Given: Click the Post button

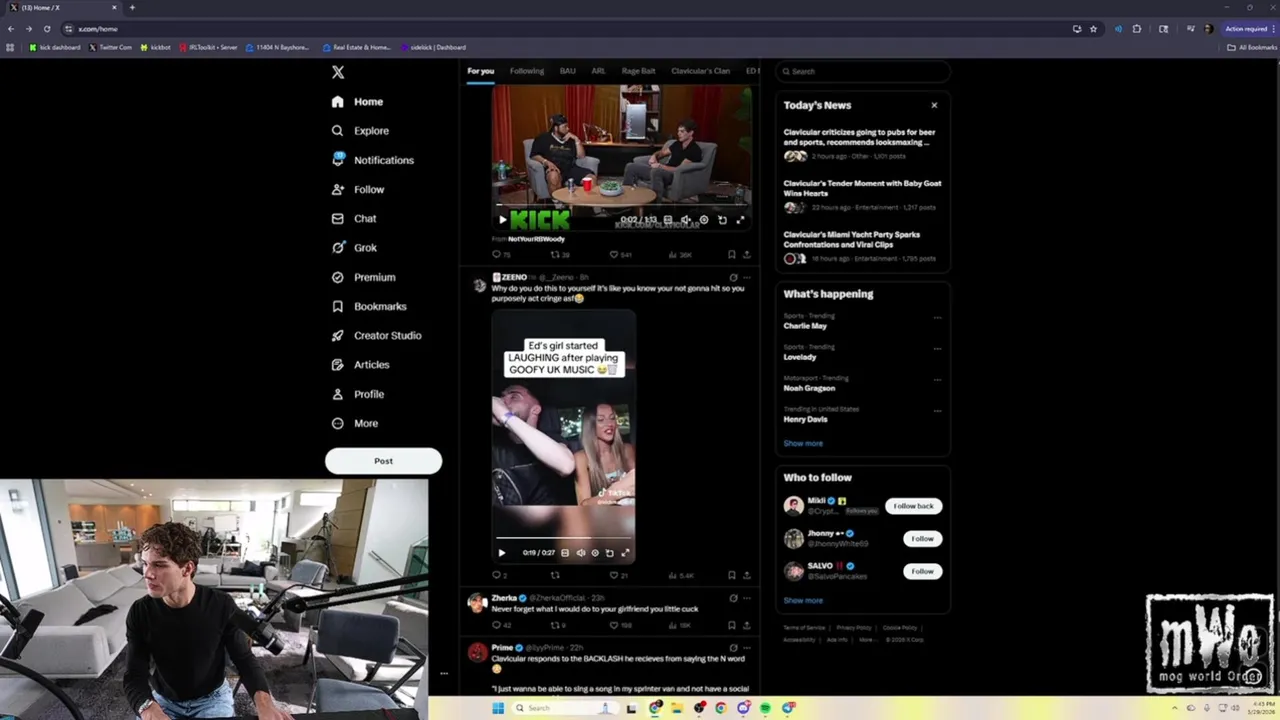Looking at the screenshot, I should tap(383, 461).
